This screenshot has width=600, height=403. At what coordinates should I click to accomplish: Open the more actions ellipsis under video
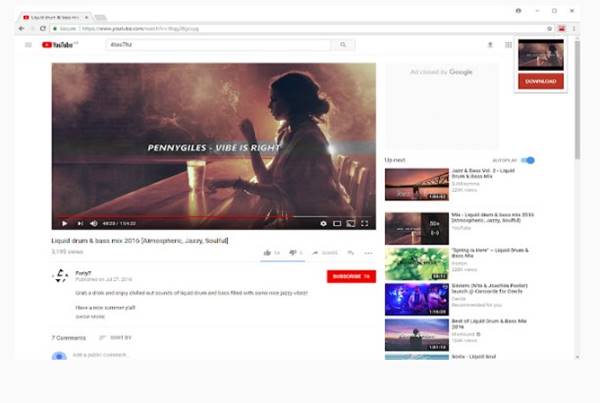pyautogui.click(x=368, y=253)
